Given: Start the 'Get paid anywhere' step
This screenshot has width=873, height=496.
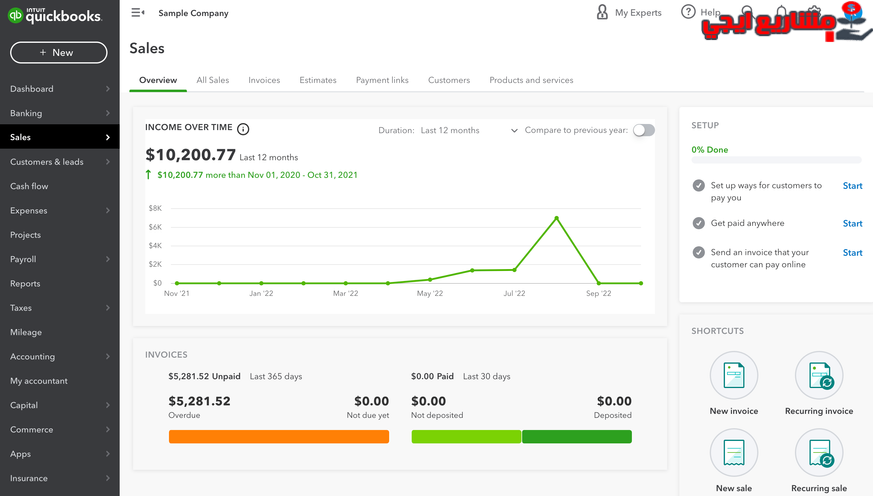Looking at the screenshot, I should [x=852, y=224].
